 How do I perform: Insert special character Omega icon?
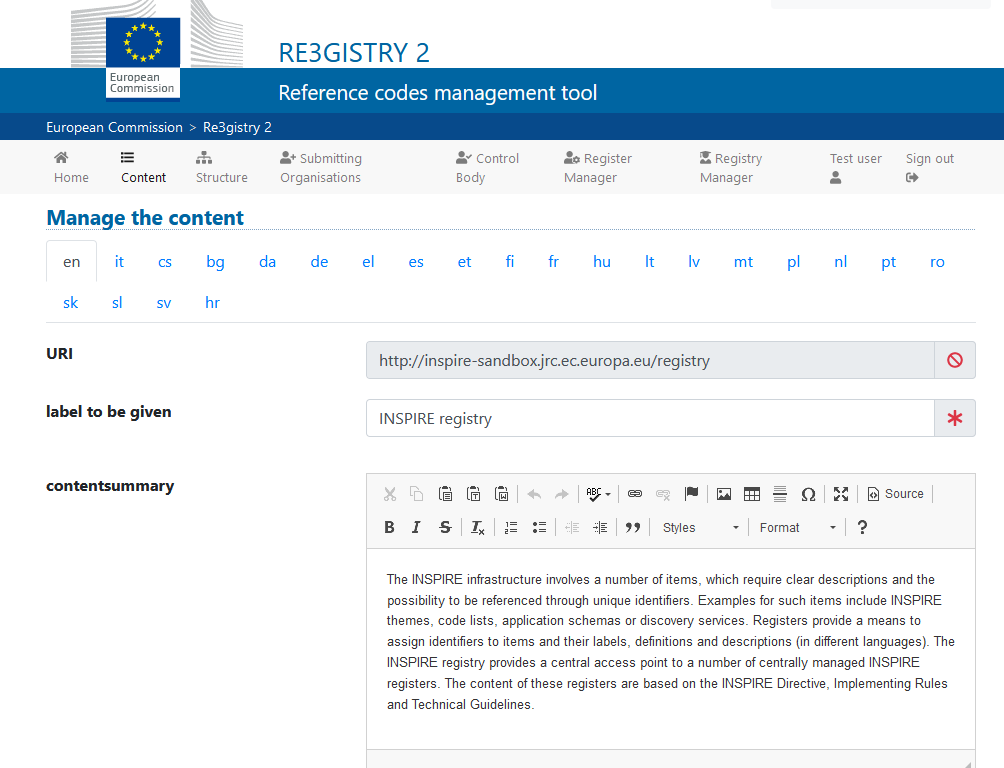point(808,494)
